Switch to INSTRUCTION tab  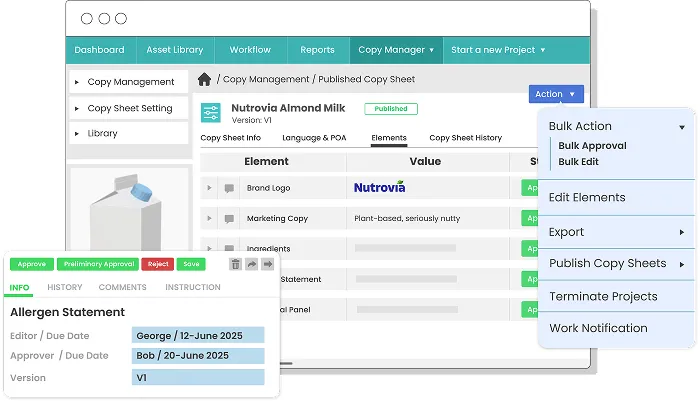click(x=193, y=287)
